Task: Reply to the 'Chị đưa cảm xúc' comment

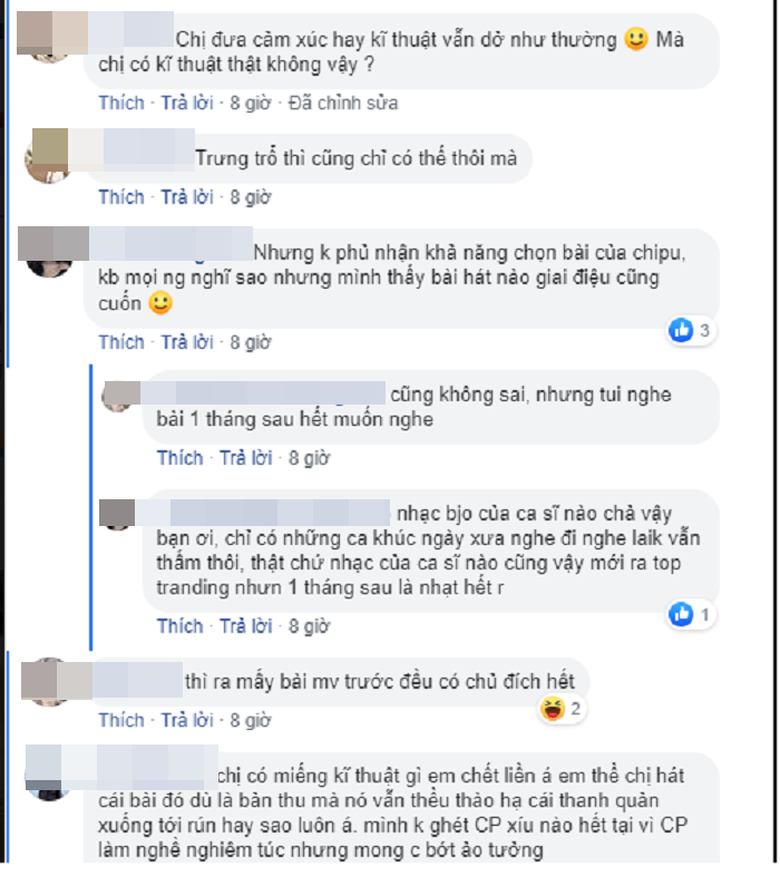Action: [x=187, y=103]
